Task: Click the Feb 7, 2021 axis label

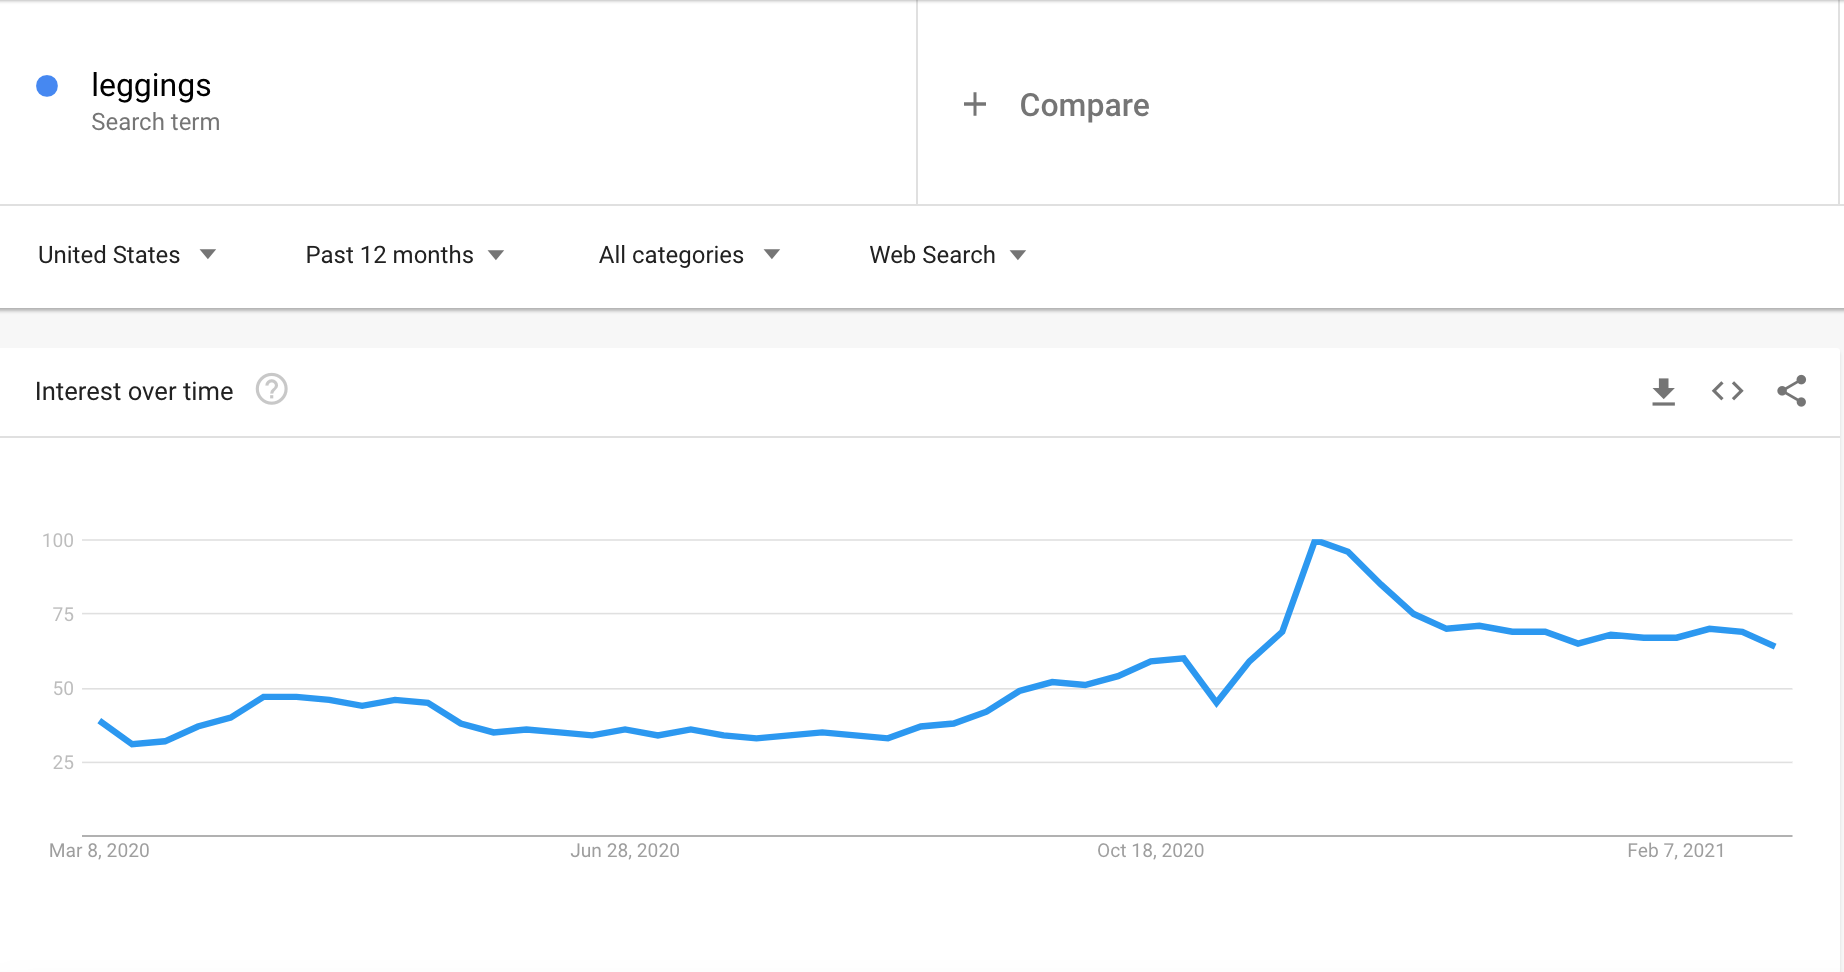Action: pyautogui.click(x=1675, y=850)
